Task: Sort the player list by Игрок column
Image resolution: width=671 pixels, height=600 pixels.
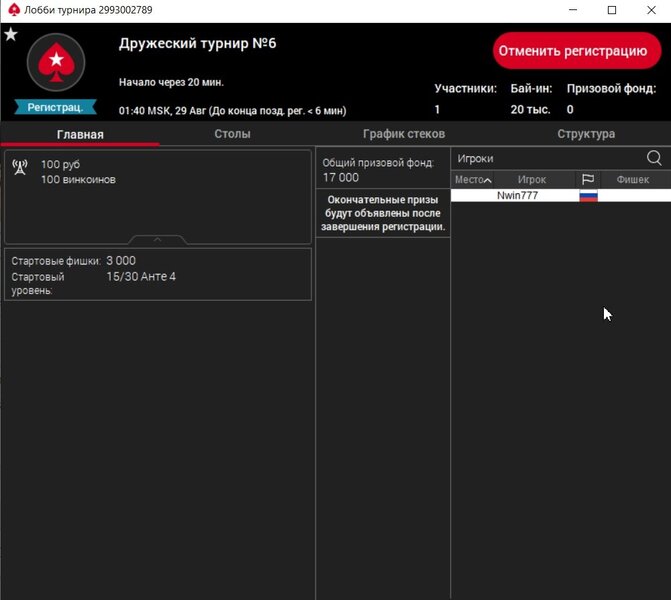Action: point(531,179)
